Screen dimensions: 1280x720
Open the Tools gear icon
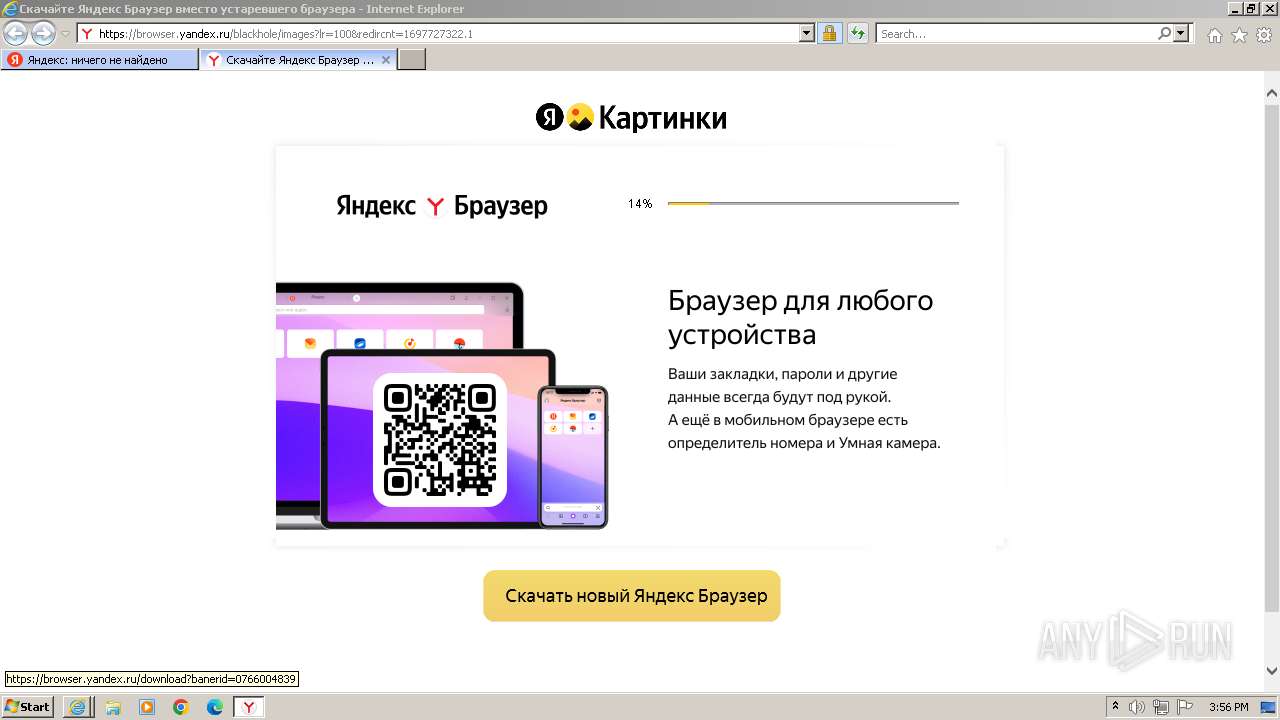click(1264, 35)
